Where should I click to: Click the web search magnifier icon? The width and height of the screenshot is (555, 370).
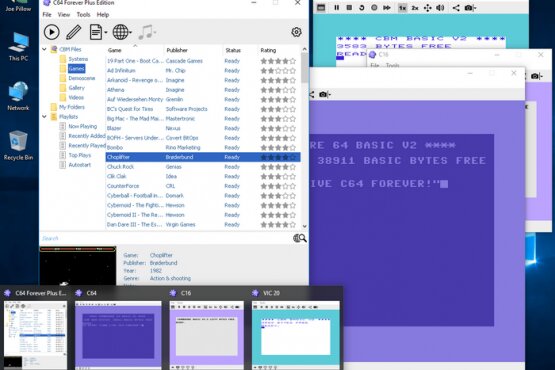click(x=300, y=238)
